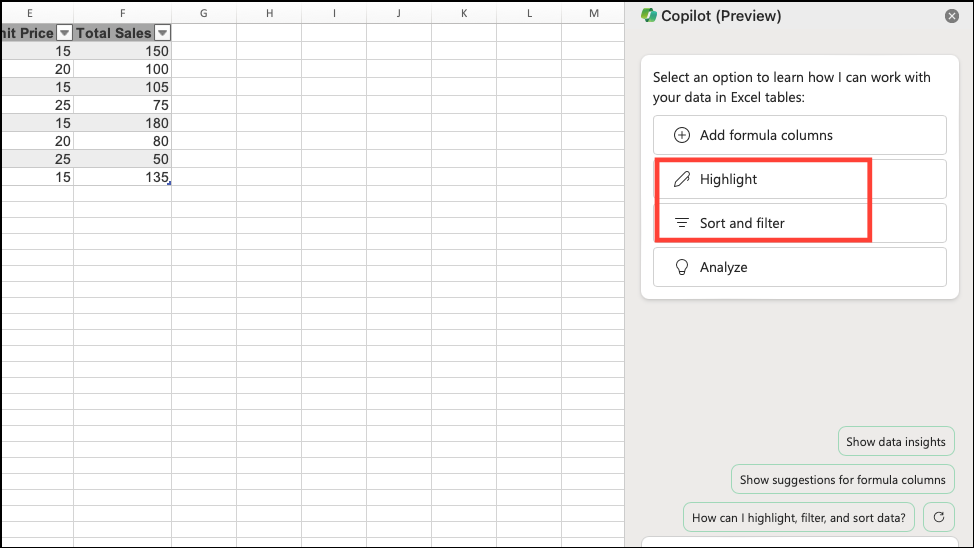Select column F header
Image resolution: width=974 pixels, height=548 pixels.
[122, 13]
